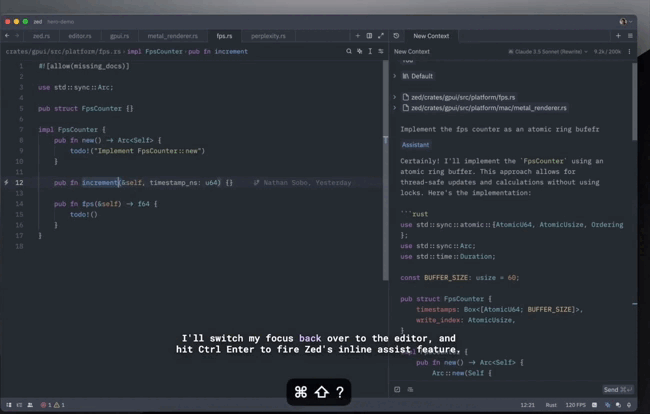Open the context history icon in assistant panel
Screen dimensions: 650x414
click(397, 35)
